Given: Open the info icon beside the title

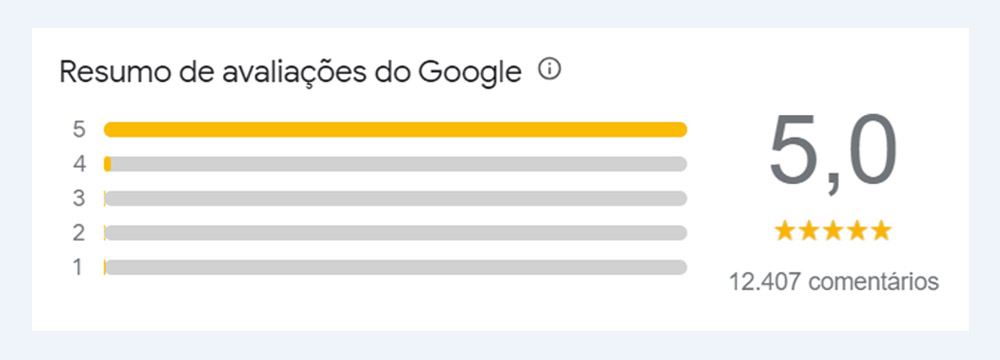Looking at the screenshot, I should [549, 69].
